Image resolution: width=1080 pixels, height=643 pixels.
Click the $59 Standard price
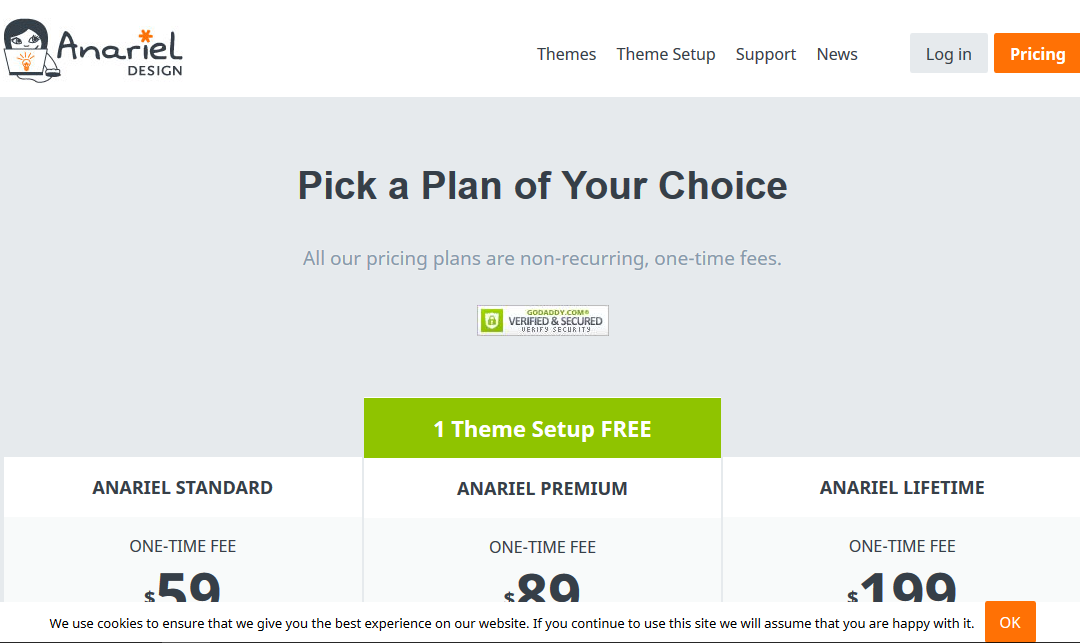(x=183, y=587)
